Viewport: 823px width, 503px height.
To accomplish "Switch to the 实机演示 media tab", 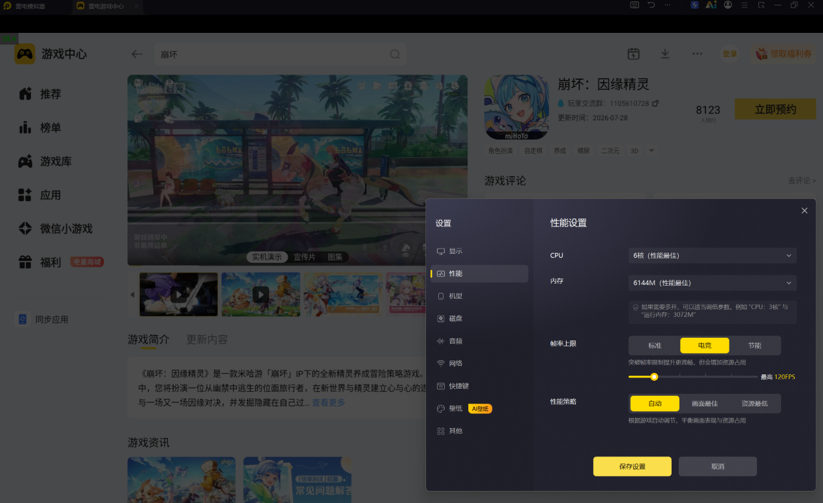I will [x=267, y=257].
